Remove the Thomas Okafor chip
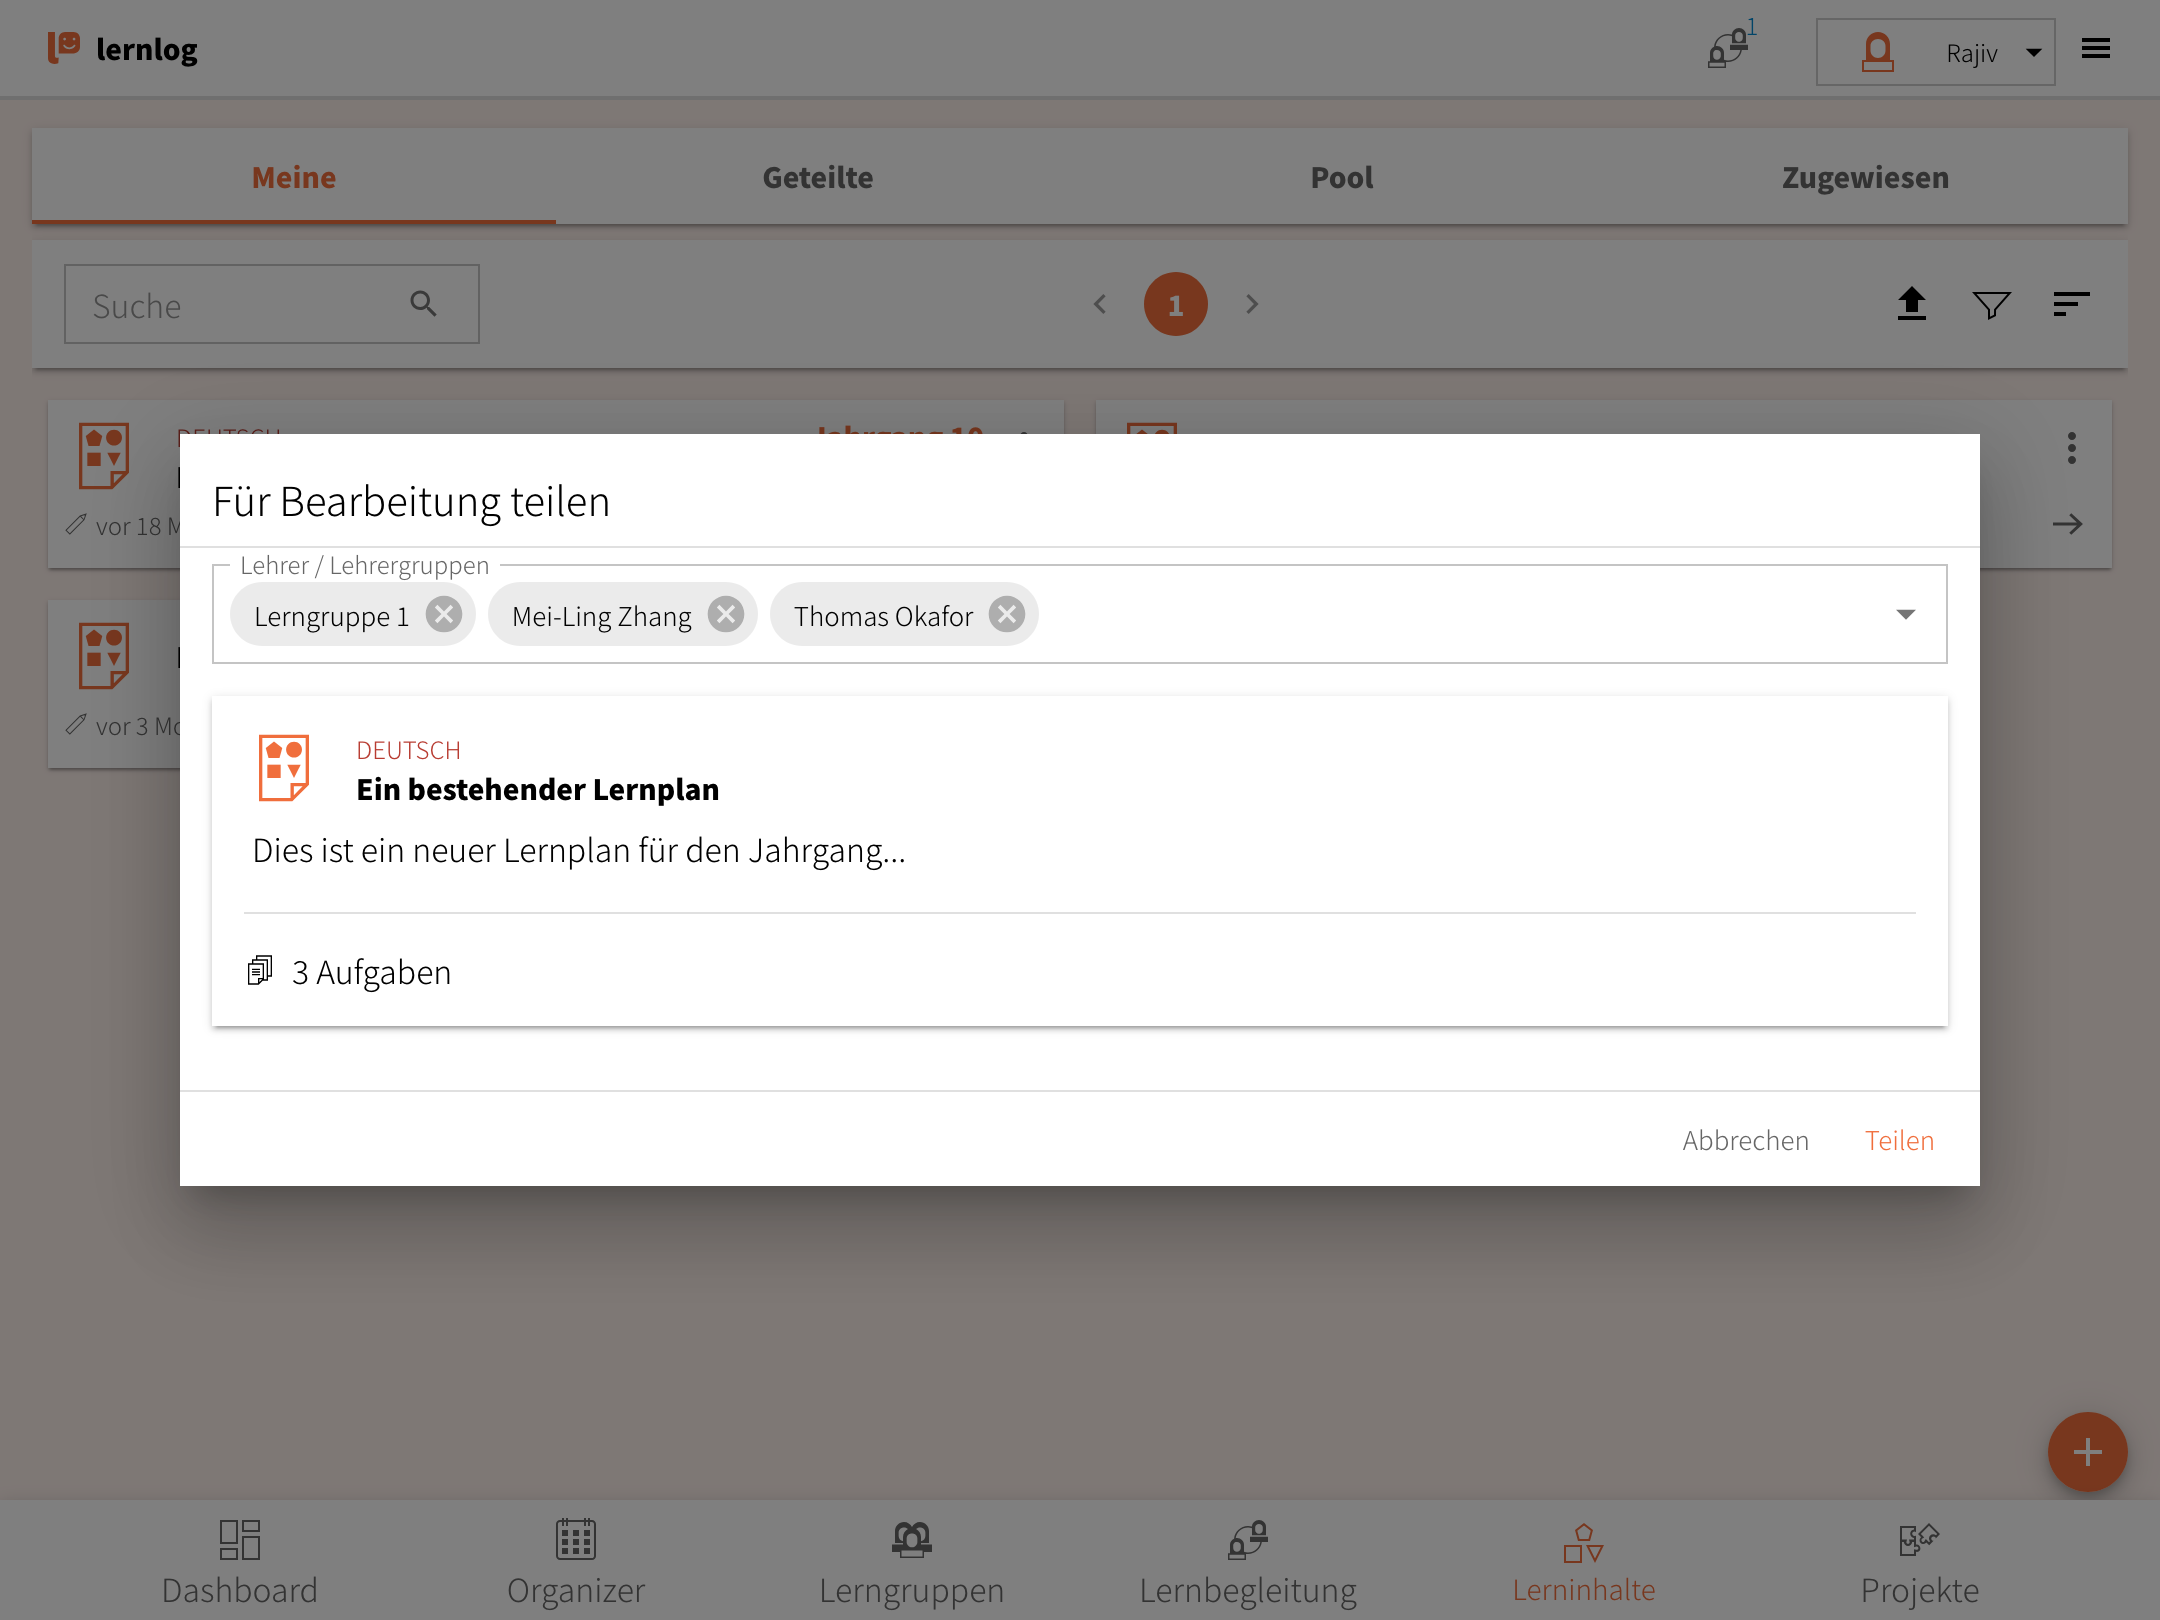Image resolution: width=2160 pixels, height=1620 pixels. 1007,614
